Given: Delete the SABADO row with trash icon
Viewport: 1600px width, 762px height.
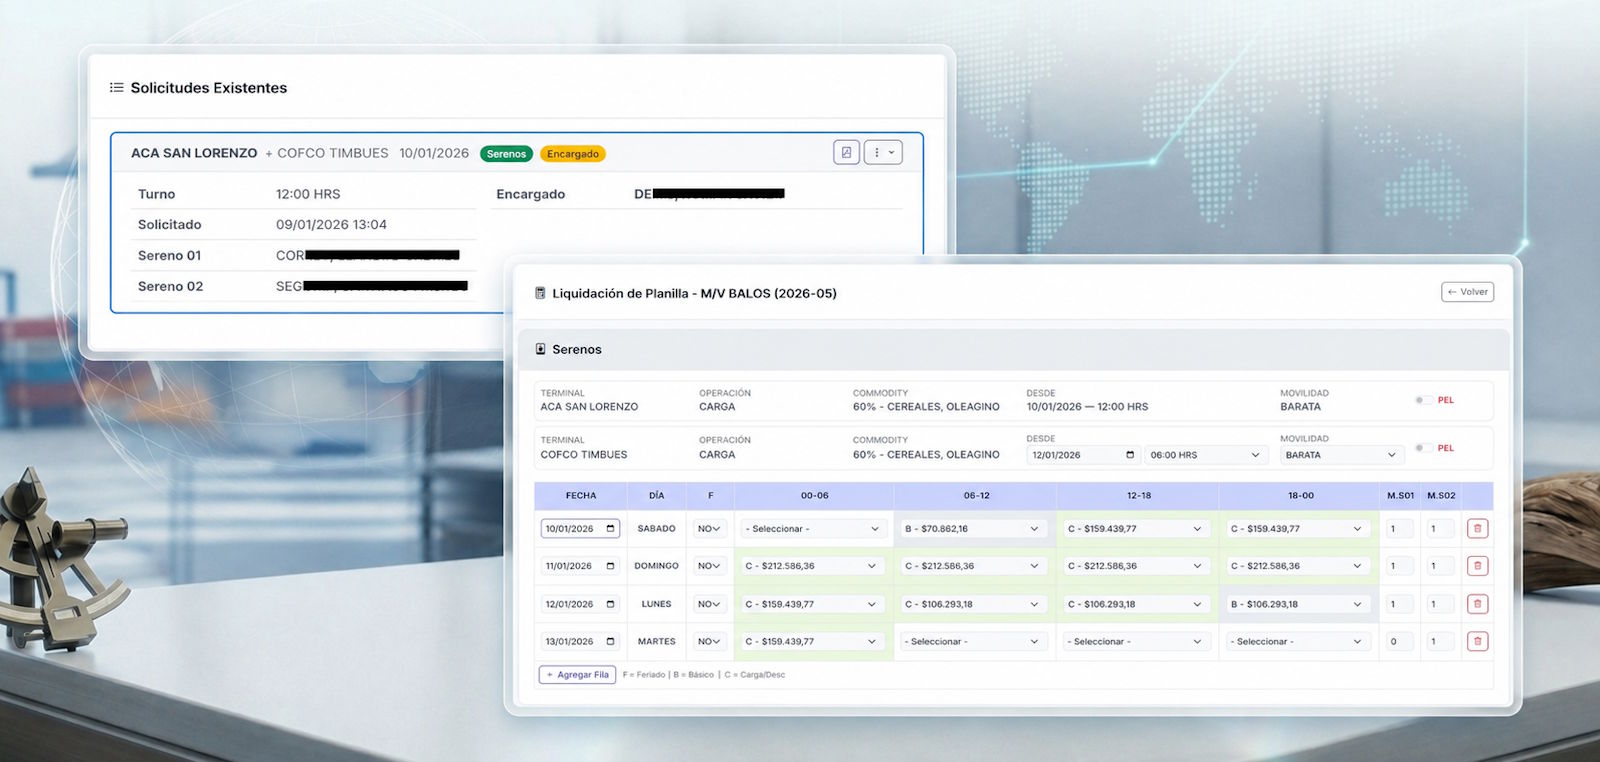Looking at the screenshot, I should coord(1477,529).
